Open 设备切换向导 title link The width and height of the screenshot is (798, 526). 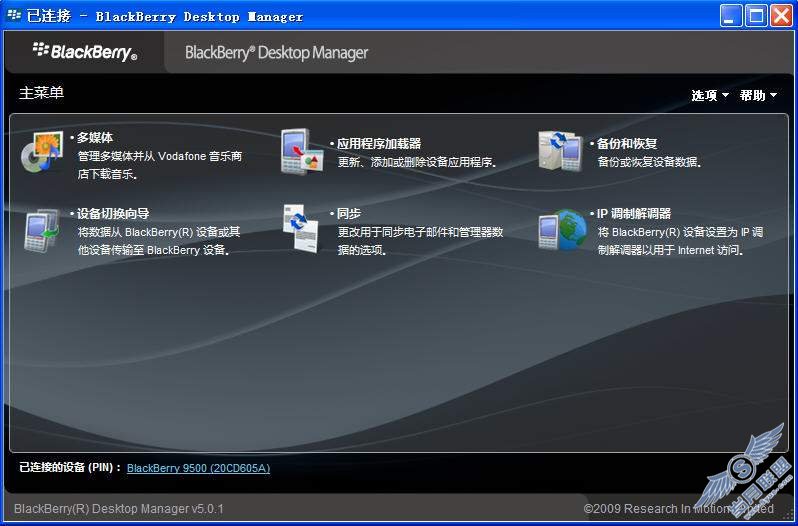[x=113, y=214]
